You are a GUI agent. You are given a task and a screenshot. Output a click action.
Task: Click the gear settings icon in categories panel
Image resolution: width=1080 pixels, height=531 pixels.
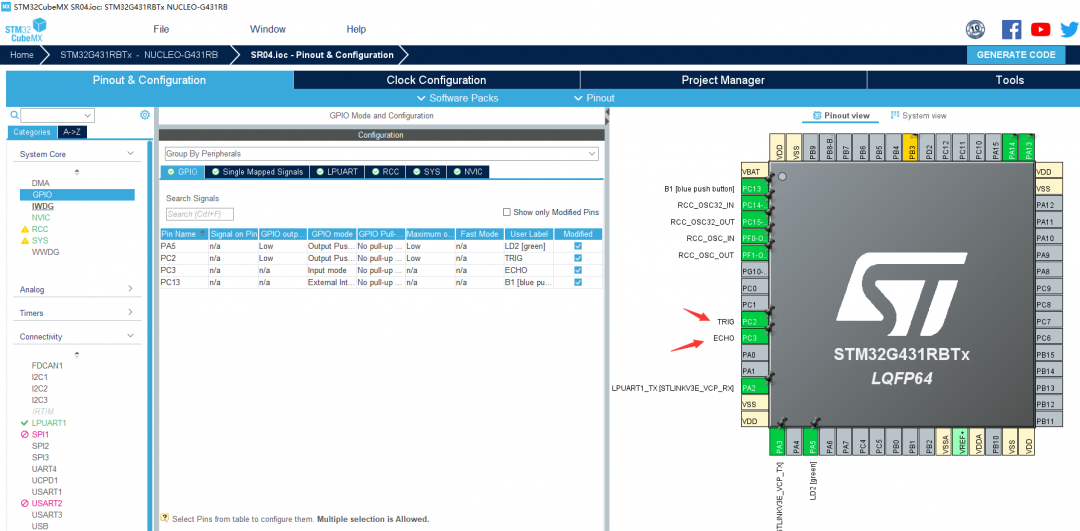point(145,115)
